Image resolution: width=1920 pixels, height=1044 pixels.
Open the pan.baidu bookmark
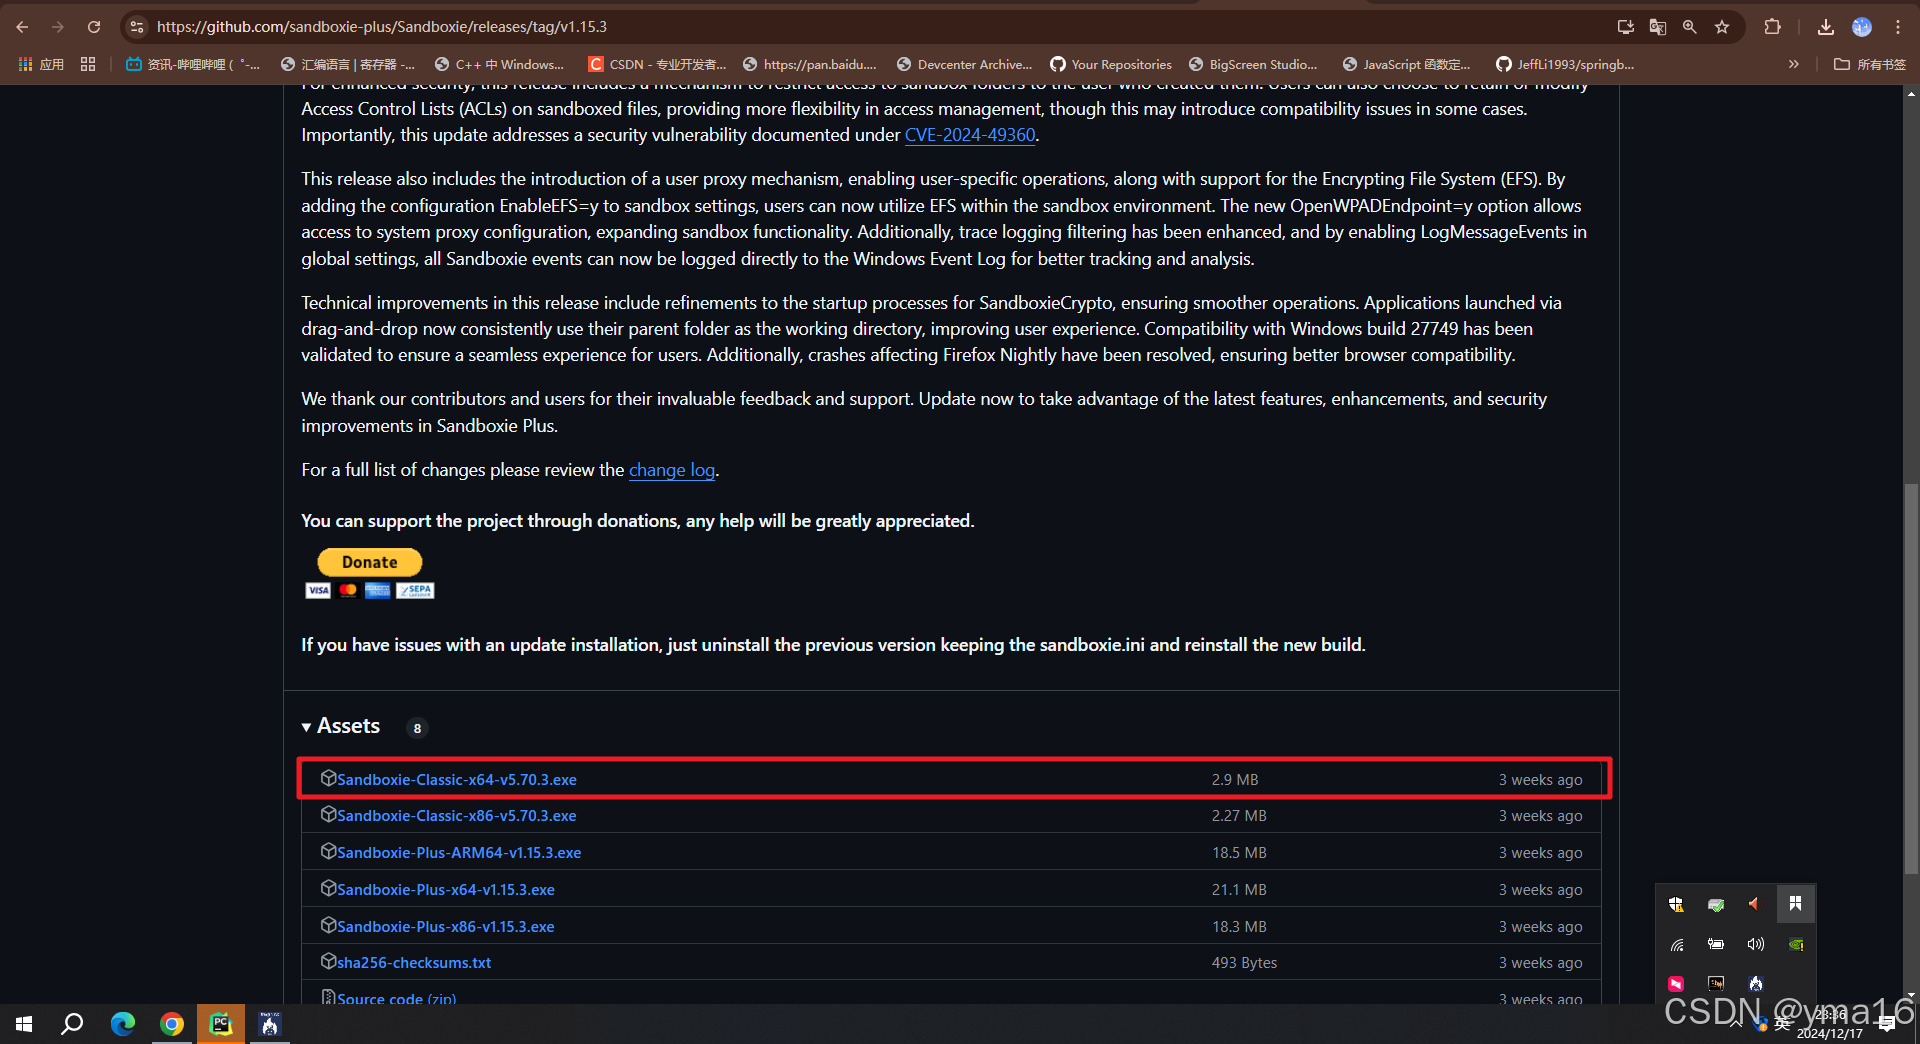(809, 64)
